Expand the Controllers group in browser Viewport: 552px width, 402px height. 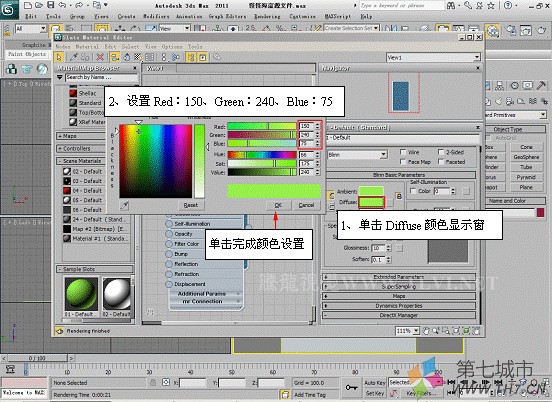coord(81,149)
